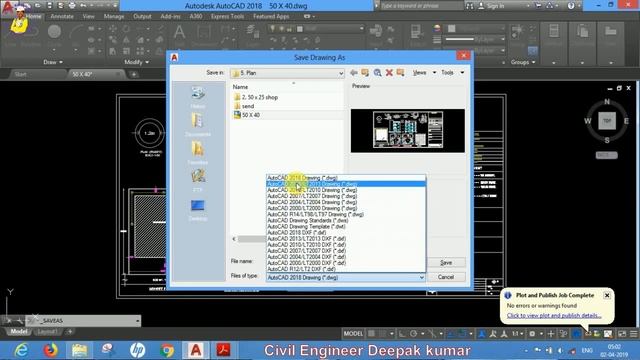Expand the Groups panel dropdown
The width and height of the screenshot is (640, 360).
pyautogui.click(x=523, y=62)
